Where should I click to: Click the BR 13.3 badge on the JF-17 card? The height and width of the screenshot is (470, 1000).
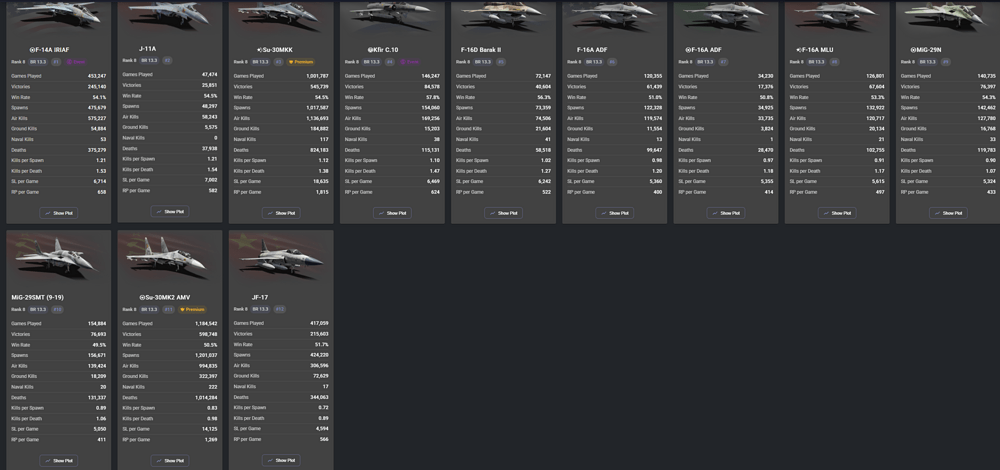261,309
